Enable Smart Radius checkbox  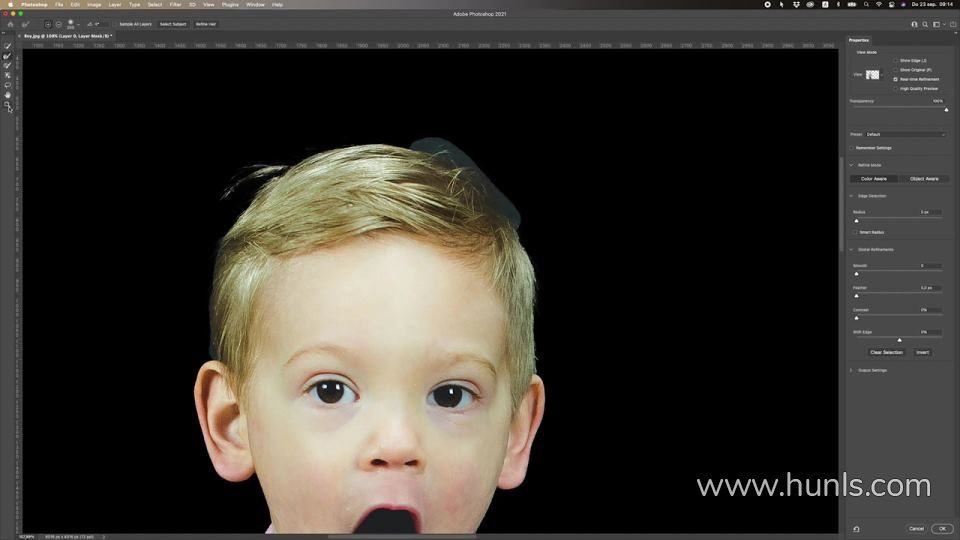click(855, 232)
